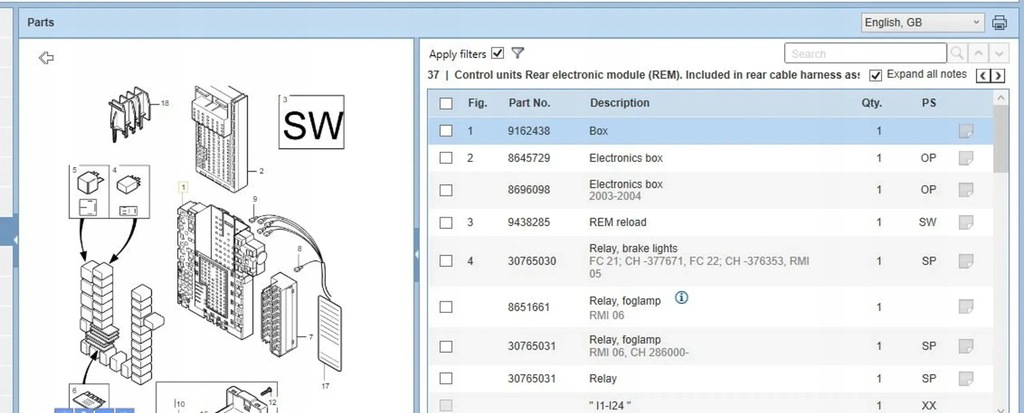Go to previous search result arrow
Viewport: 1024px width, 413px height.
tap(978, 54)
